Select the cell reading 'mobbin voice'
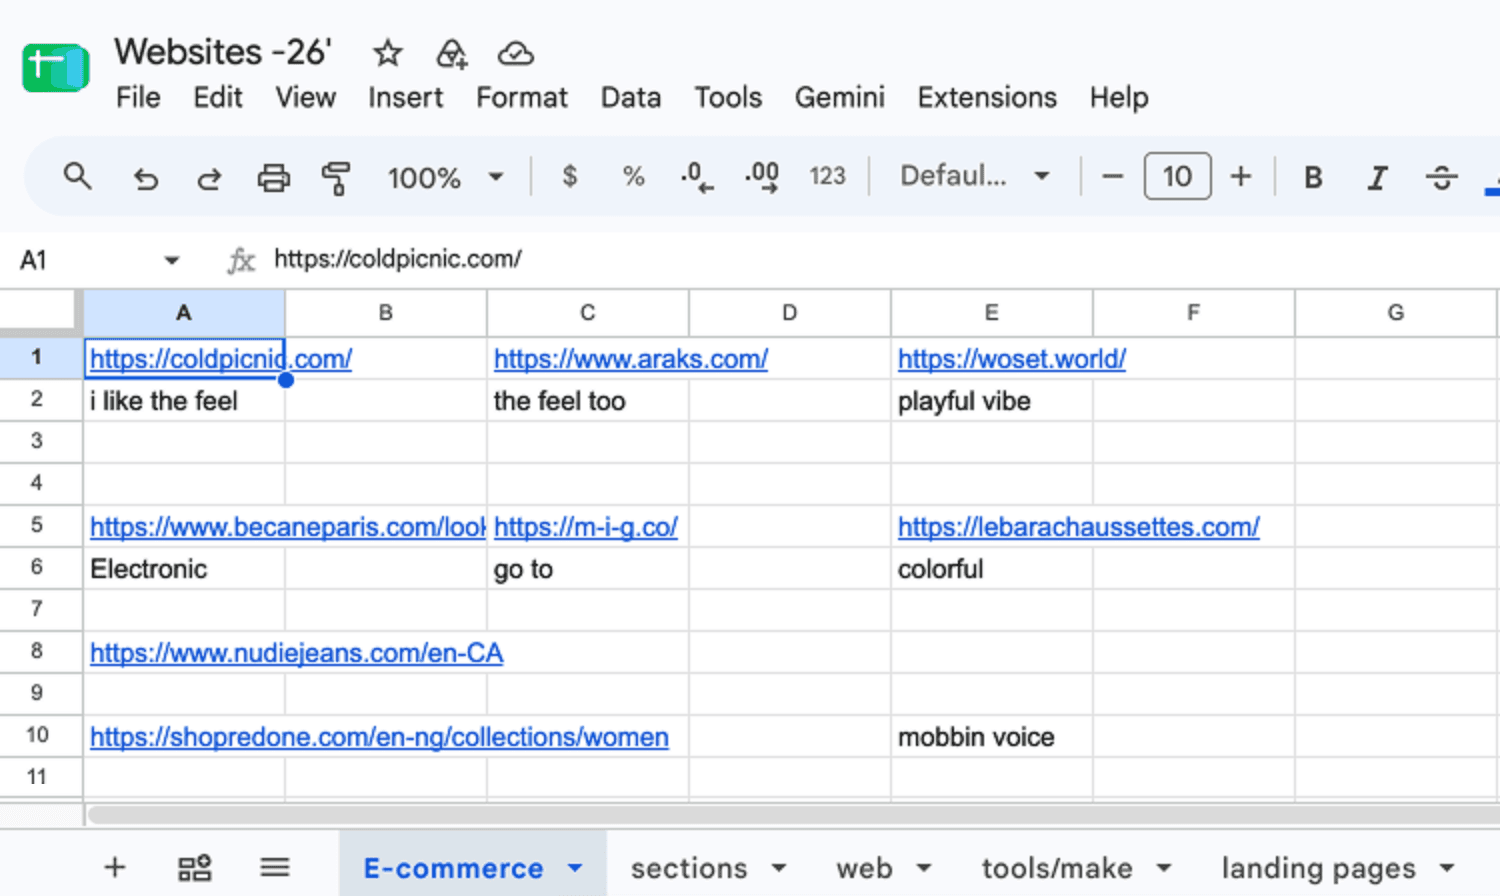The height and width of the screenshot is (896, 1500). [x=991, y=737]
